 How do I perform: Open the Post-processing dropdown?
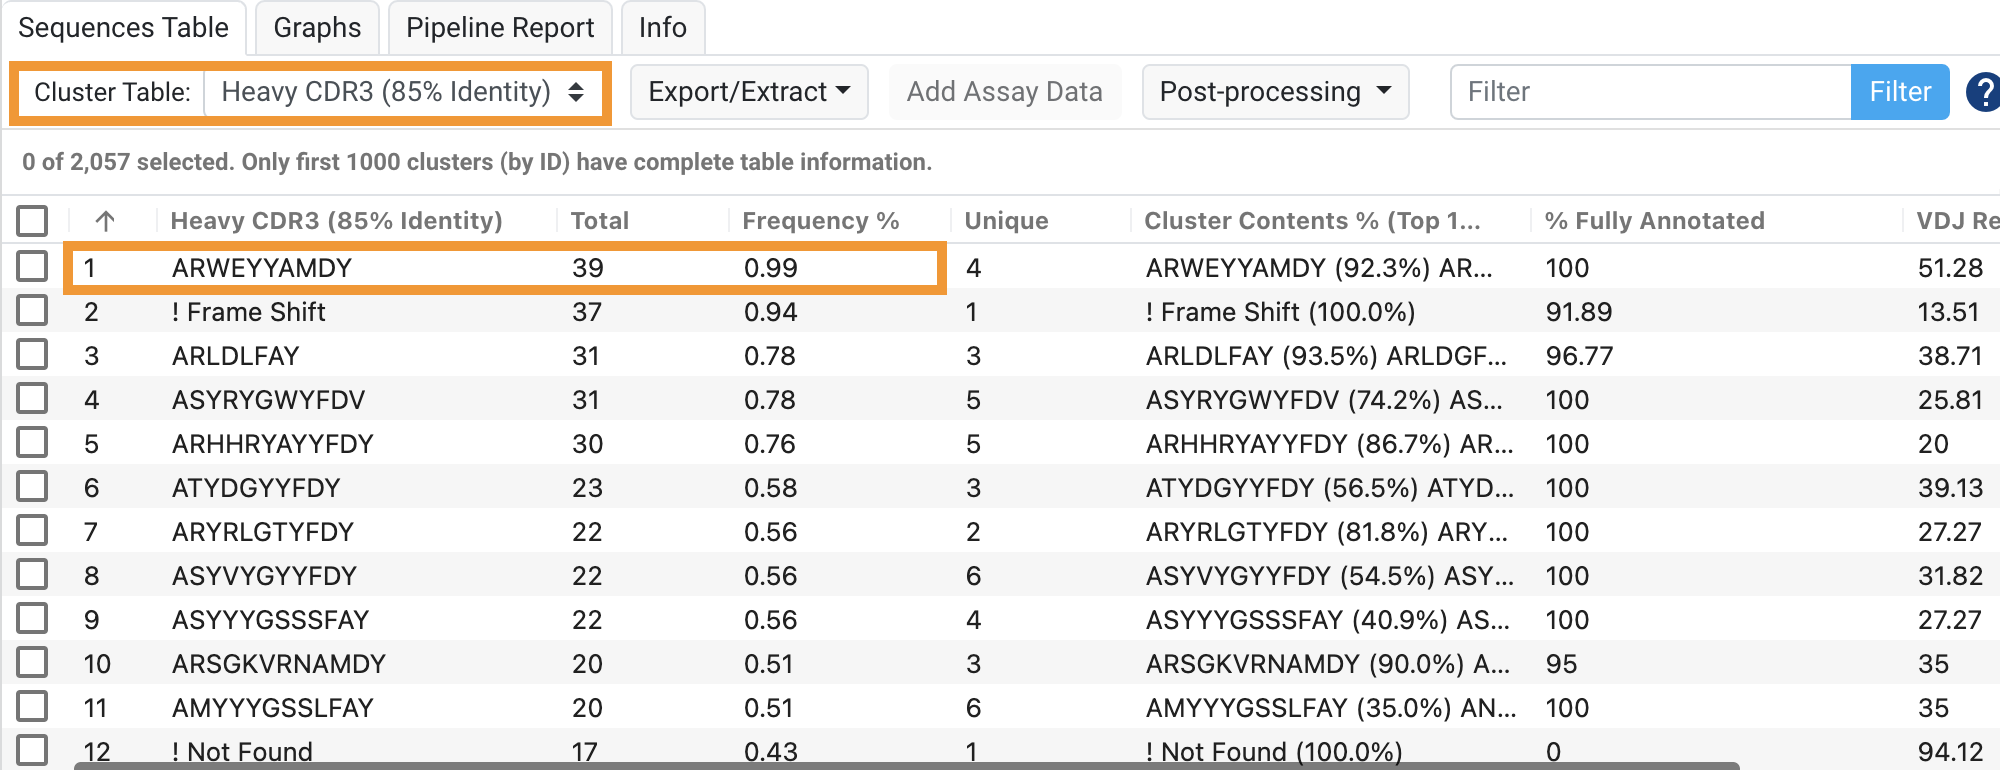tap(1274, 92)
